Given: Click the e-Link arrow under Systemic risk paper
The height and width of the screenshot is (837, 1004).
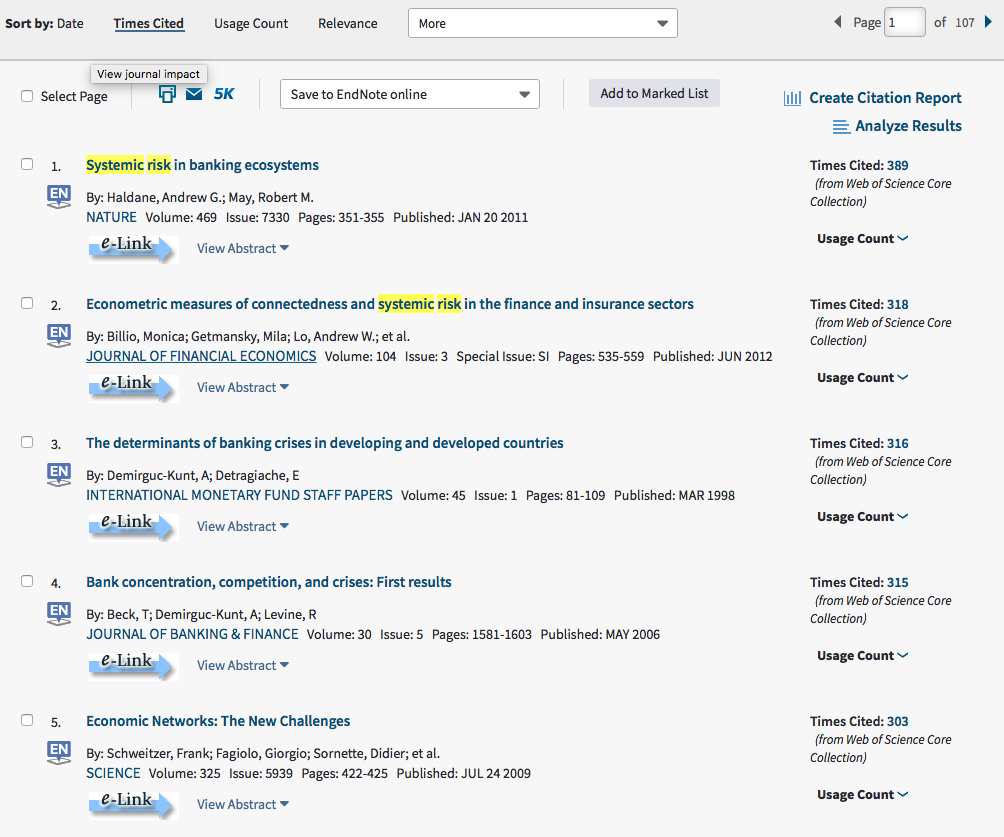Looking at the screenshot, I should pyautogui.click(x=132, y=246).
